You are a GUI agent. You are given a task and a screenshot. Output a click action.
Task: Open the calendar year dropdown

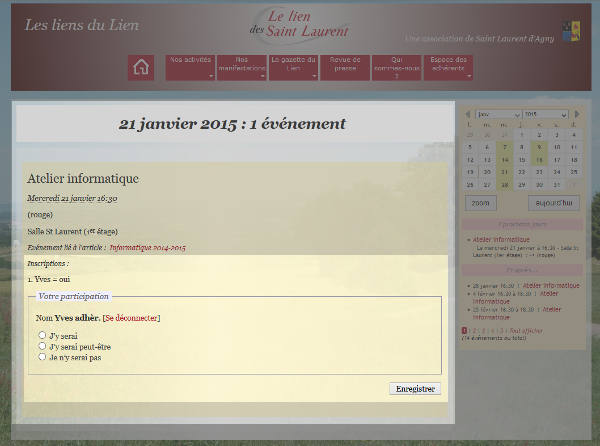(545, 115)
